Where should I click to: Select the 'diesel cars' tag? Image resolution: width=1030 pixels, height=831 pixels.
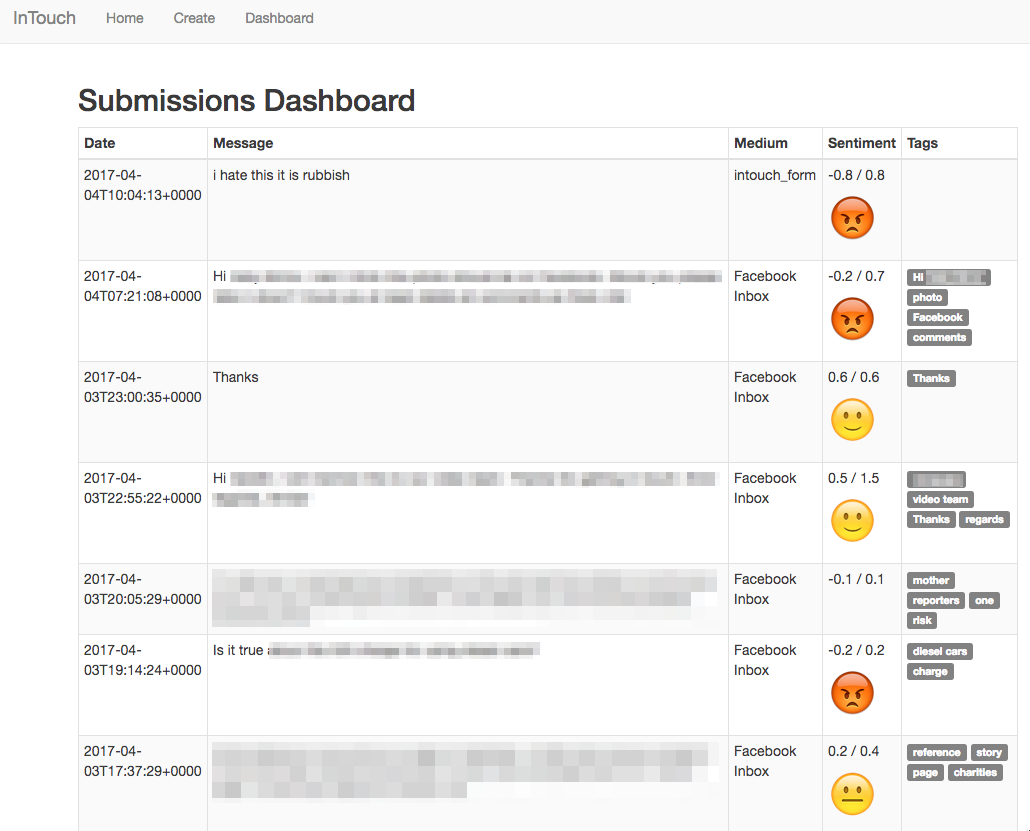[939, 652]
